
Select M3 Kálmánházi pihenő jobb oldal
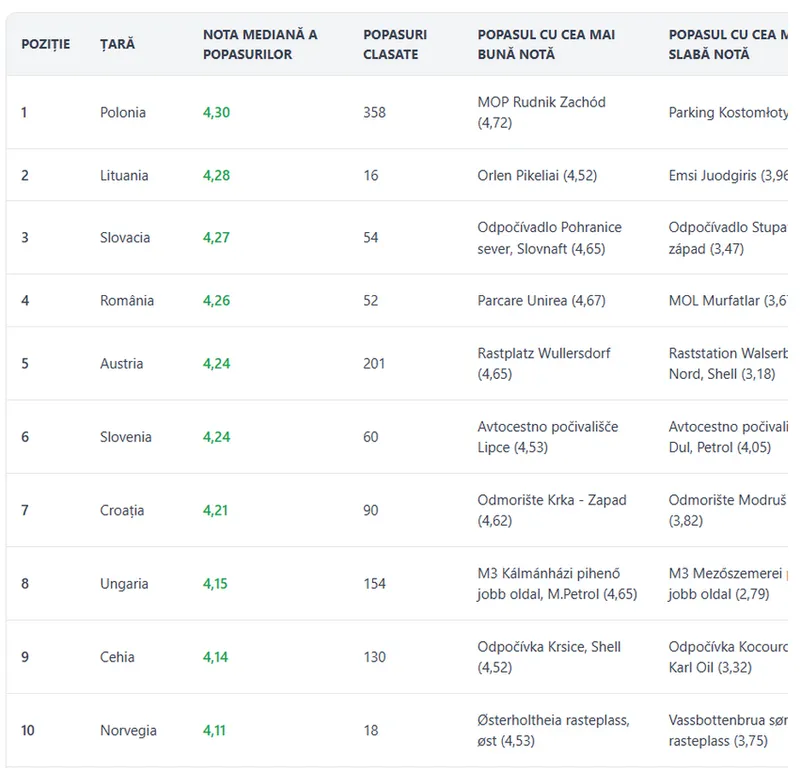(557, 584)
